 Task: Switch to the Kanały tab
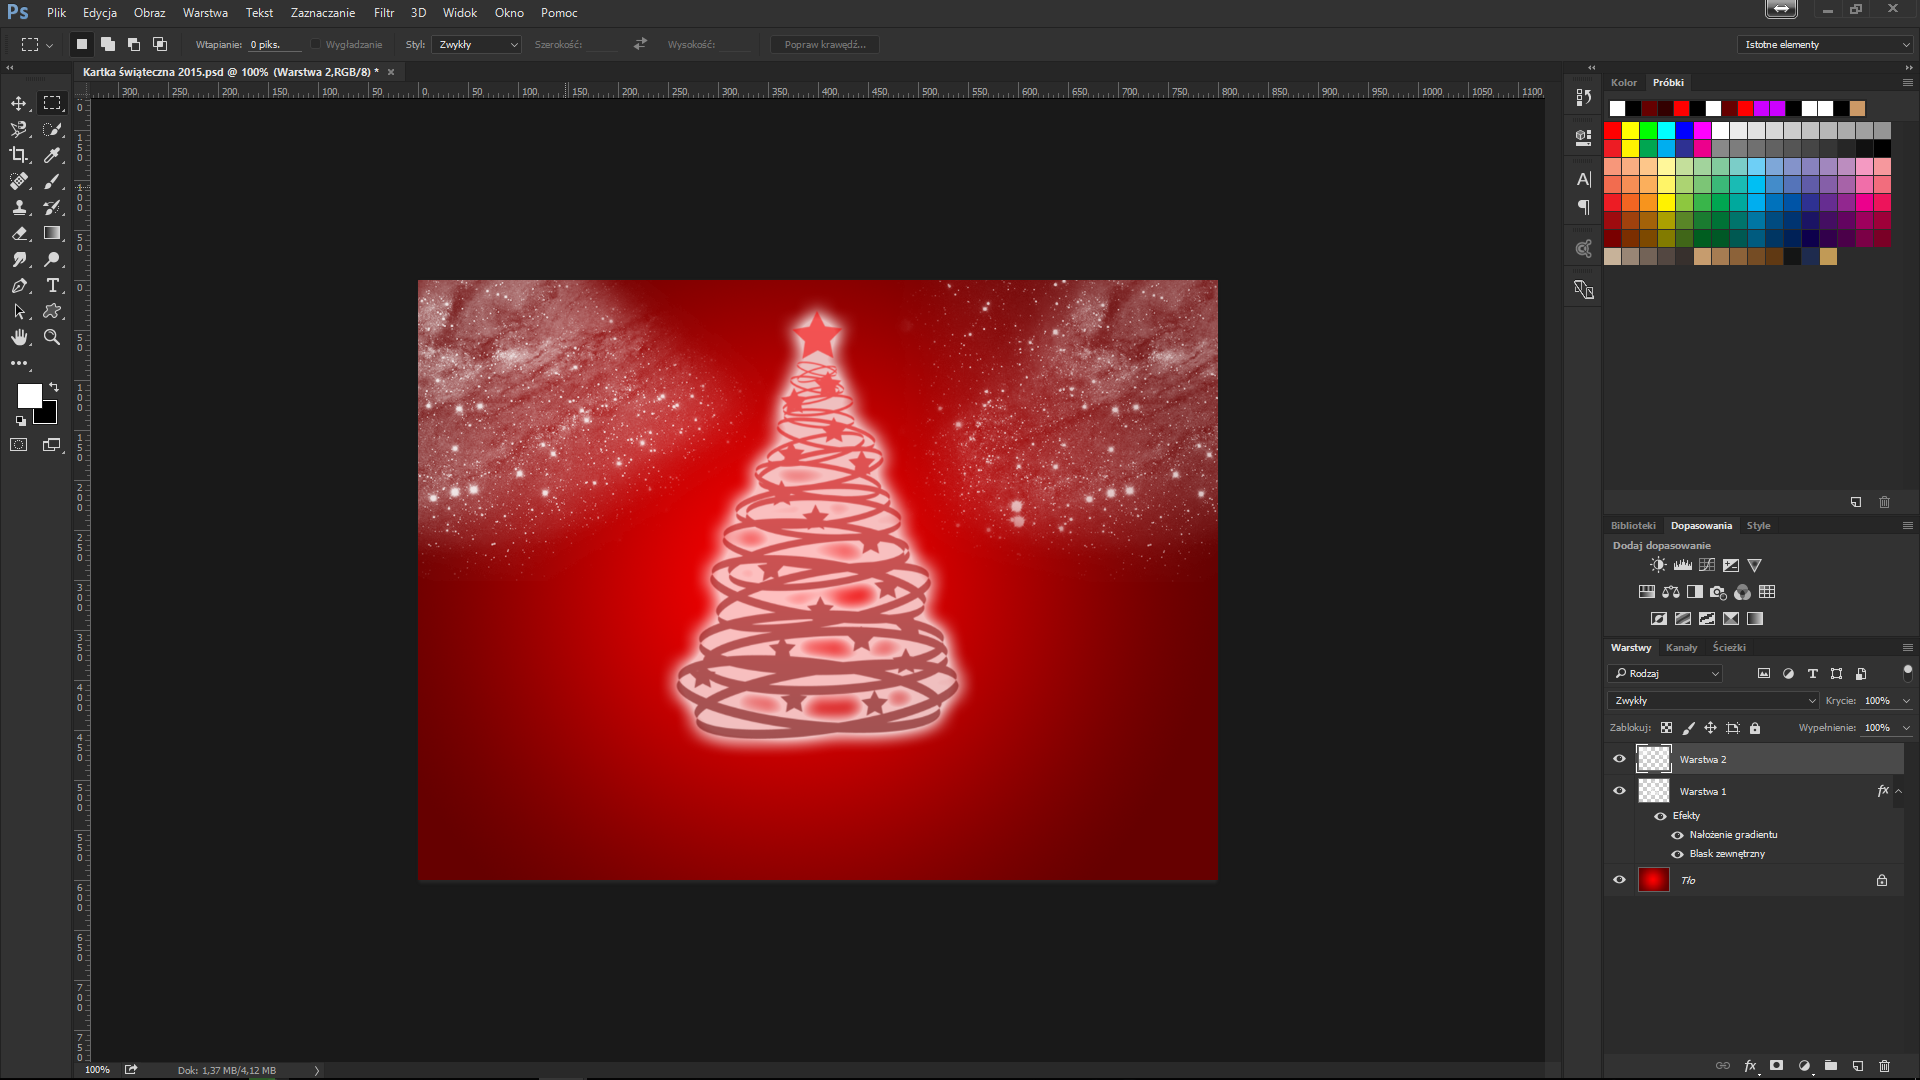click(x=1681, y=648)
